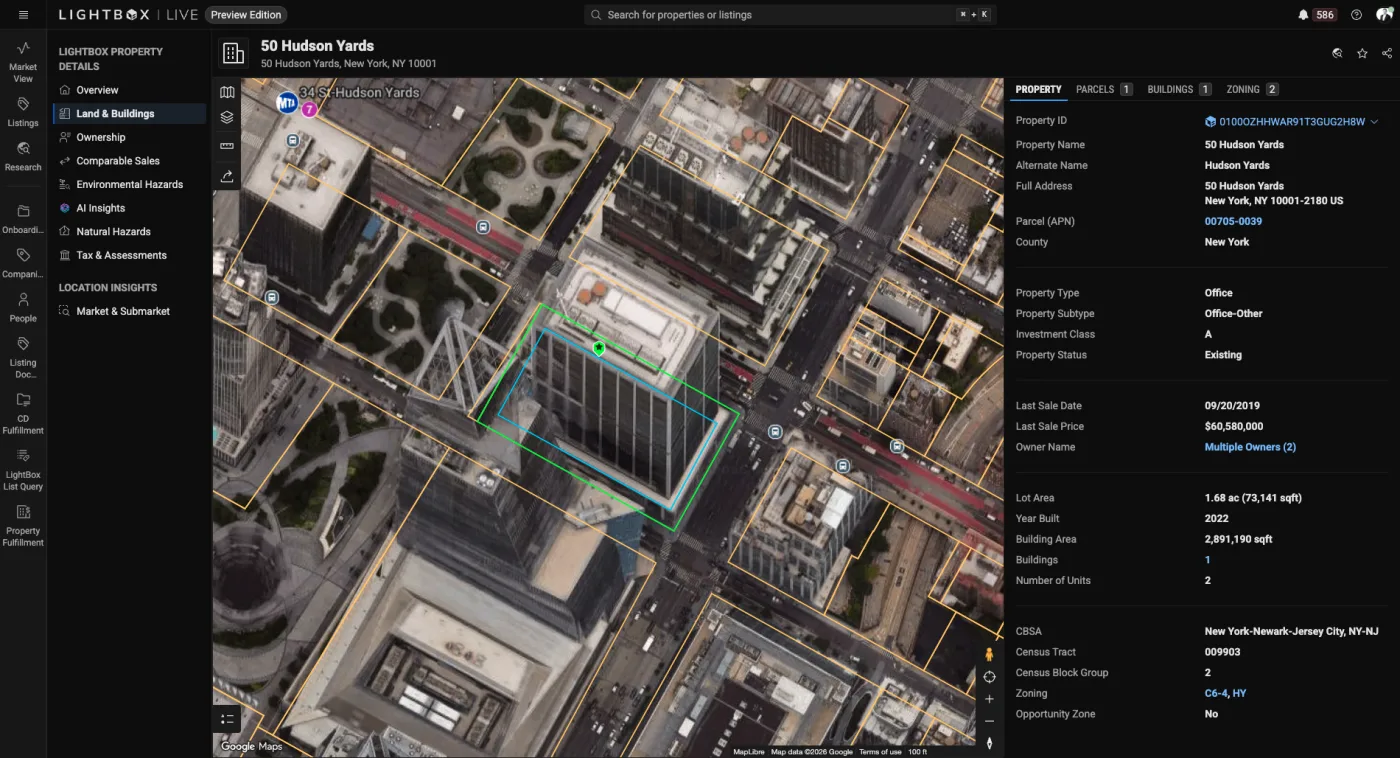
Task: Open the Overview details section
Action: click(130, 90)
